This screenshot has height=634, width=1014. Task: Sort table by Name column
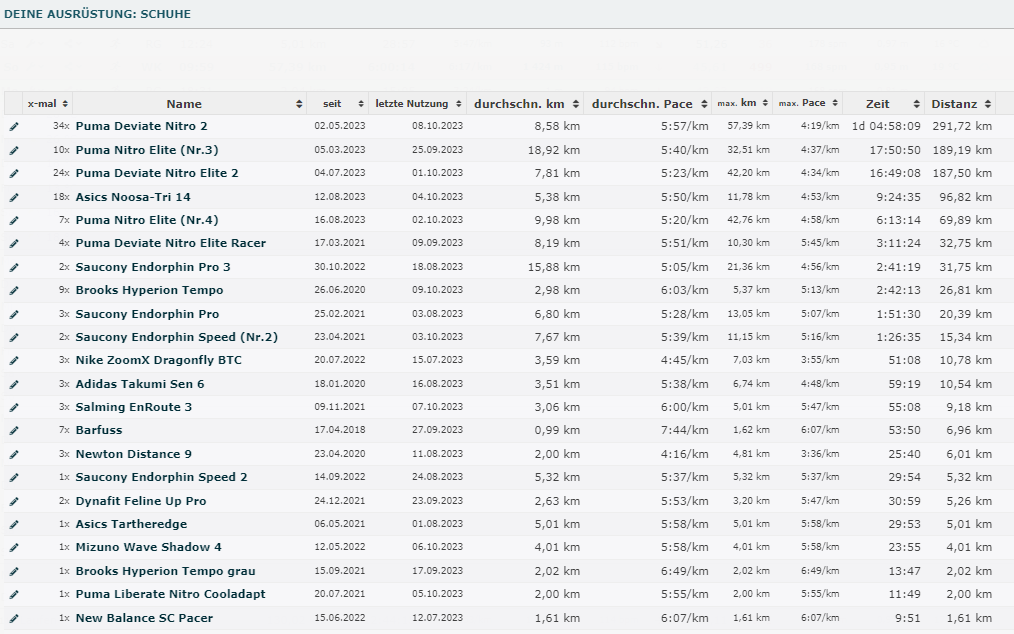click(184, 104)
